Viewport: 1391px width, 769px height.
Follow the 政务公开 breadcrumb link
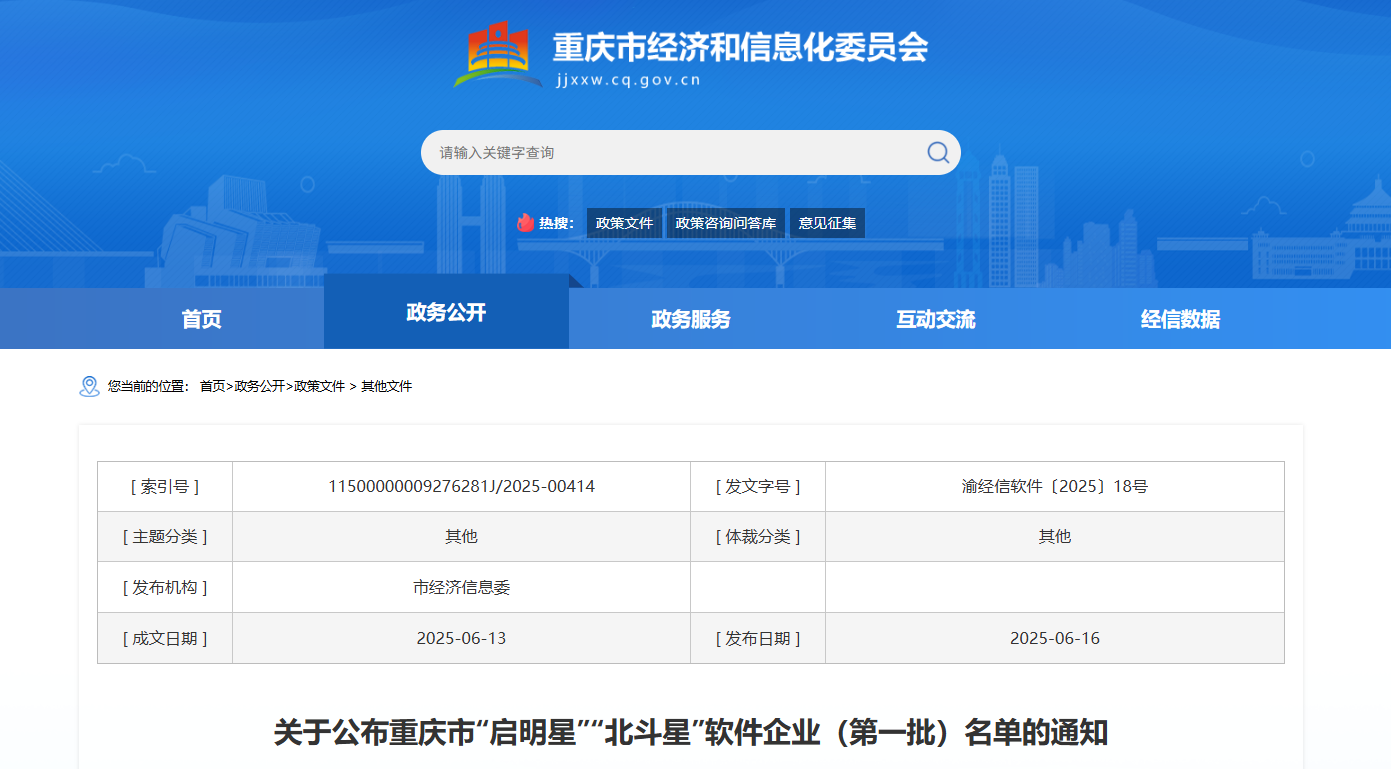point(259,386)
